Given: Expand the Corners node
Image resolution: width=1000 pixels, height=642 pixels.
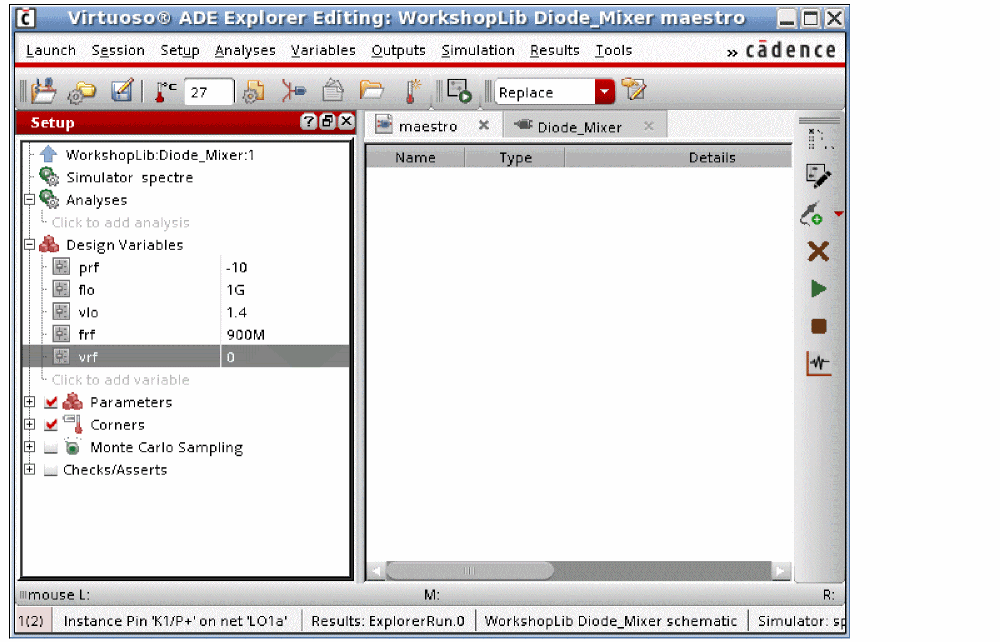Looking at the screenshot, I should point(29,424).
